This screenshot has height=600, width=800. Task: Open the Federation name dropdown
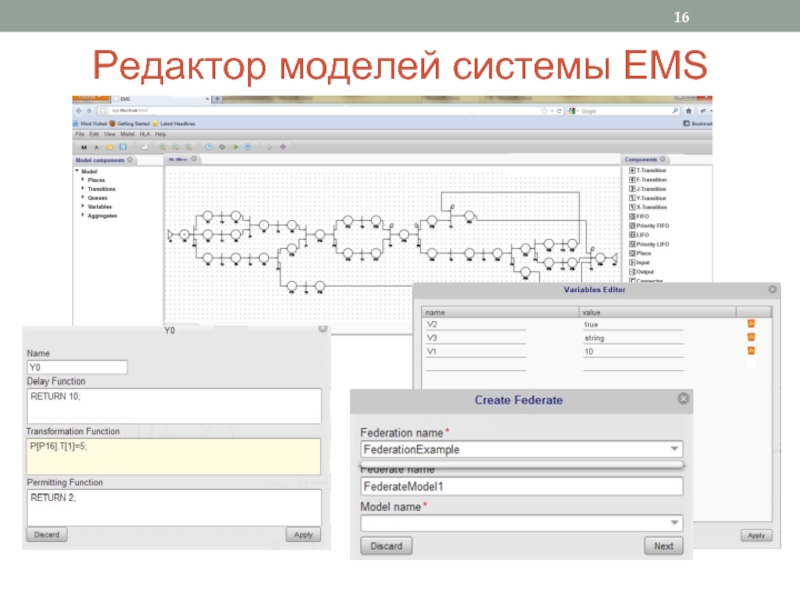pos(674,449)
